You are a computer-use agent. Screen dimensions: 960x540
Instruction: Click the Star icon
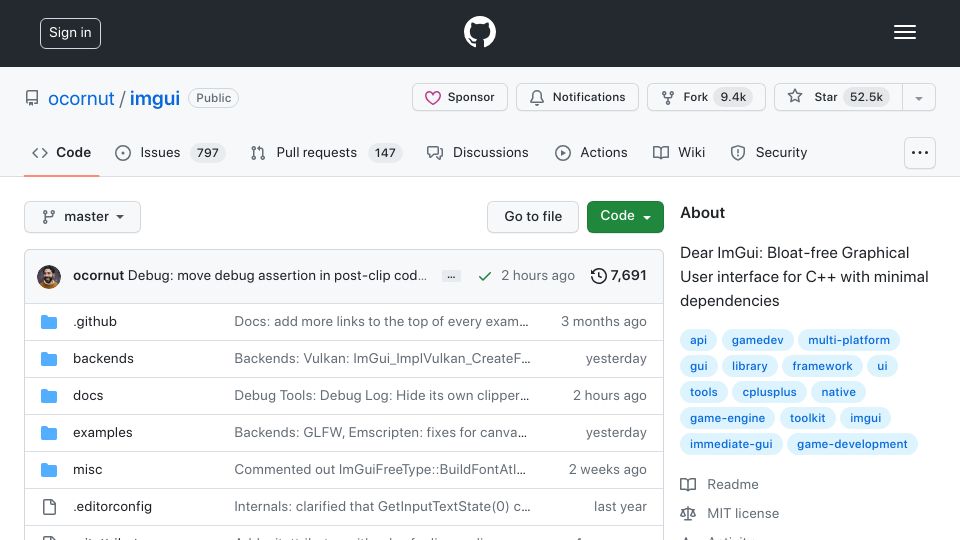(x=795, y=96)
